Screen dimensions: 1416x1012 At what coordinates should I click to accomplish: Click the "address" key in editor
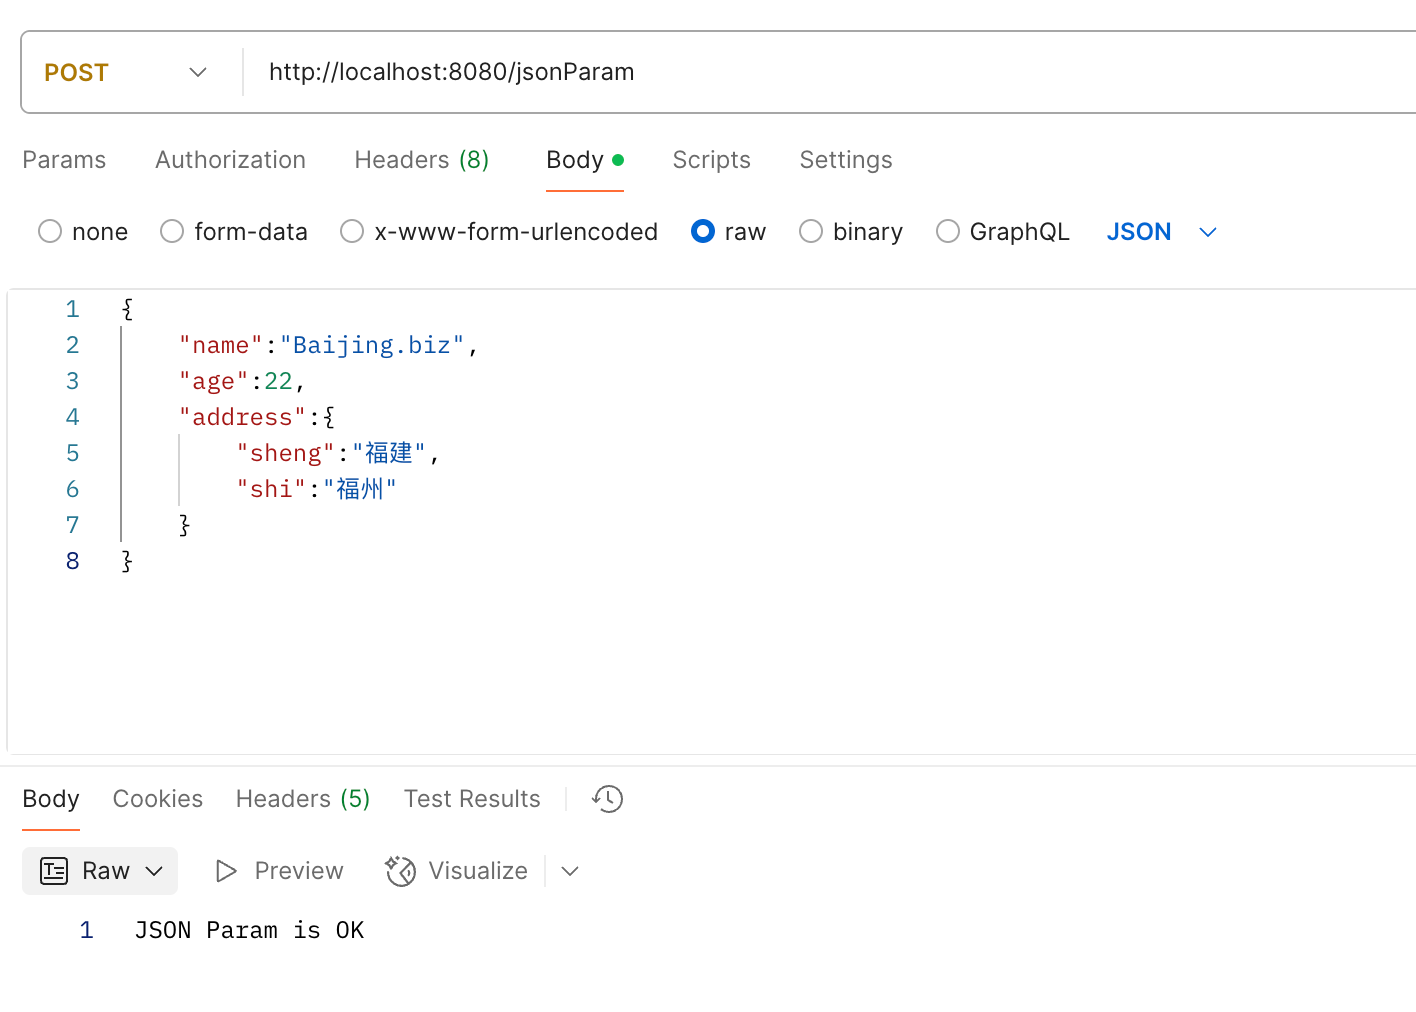(242, 417)
